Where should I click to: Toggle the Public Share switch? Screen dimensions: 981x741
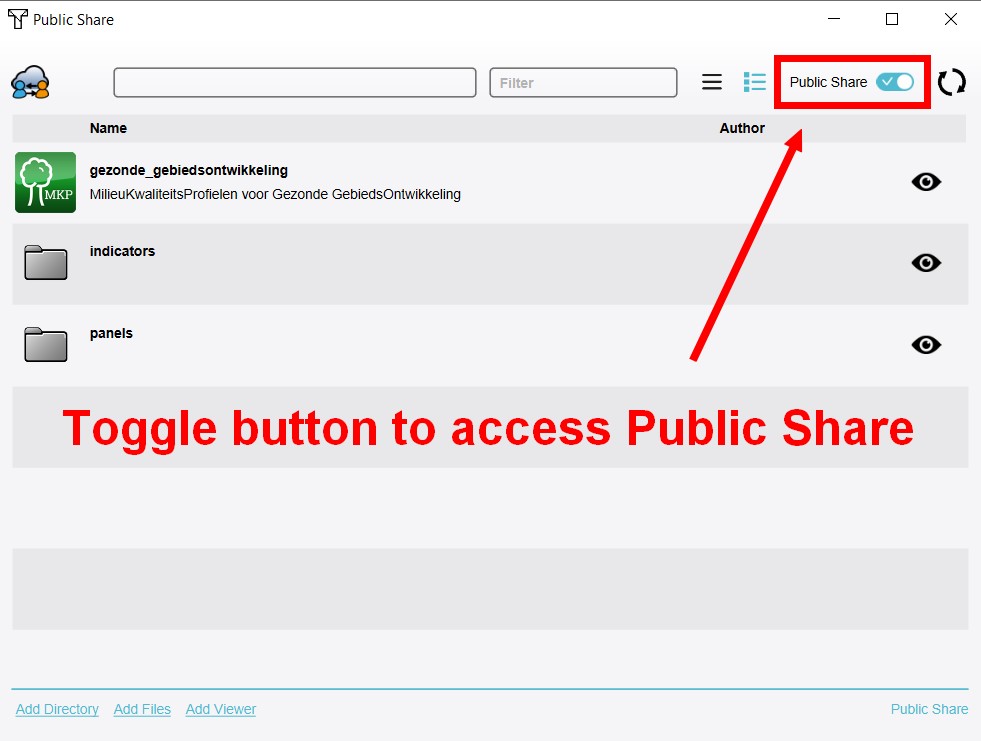[895, 82]
